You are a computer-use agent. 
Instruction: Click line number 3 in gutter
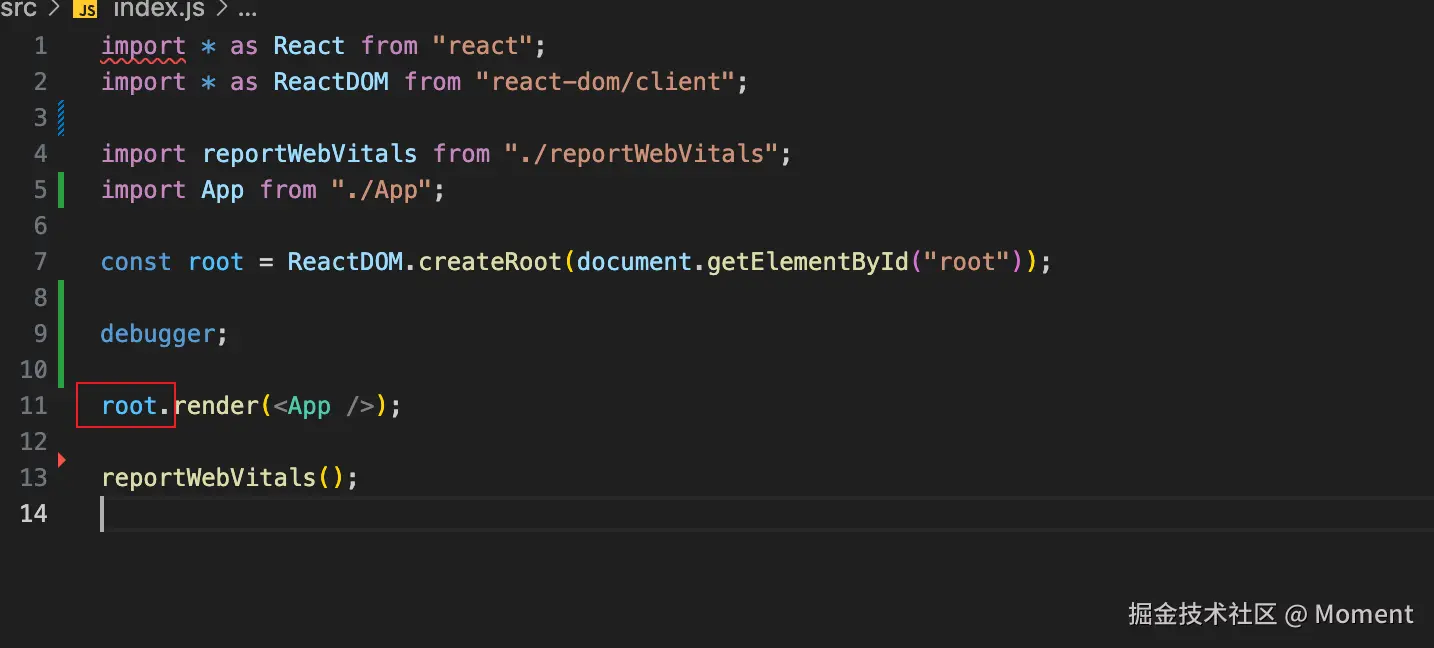click(40, 118)
